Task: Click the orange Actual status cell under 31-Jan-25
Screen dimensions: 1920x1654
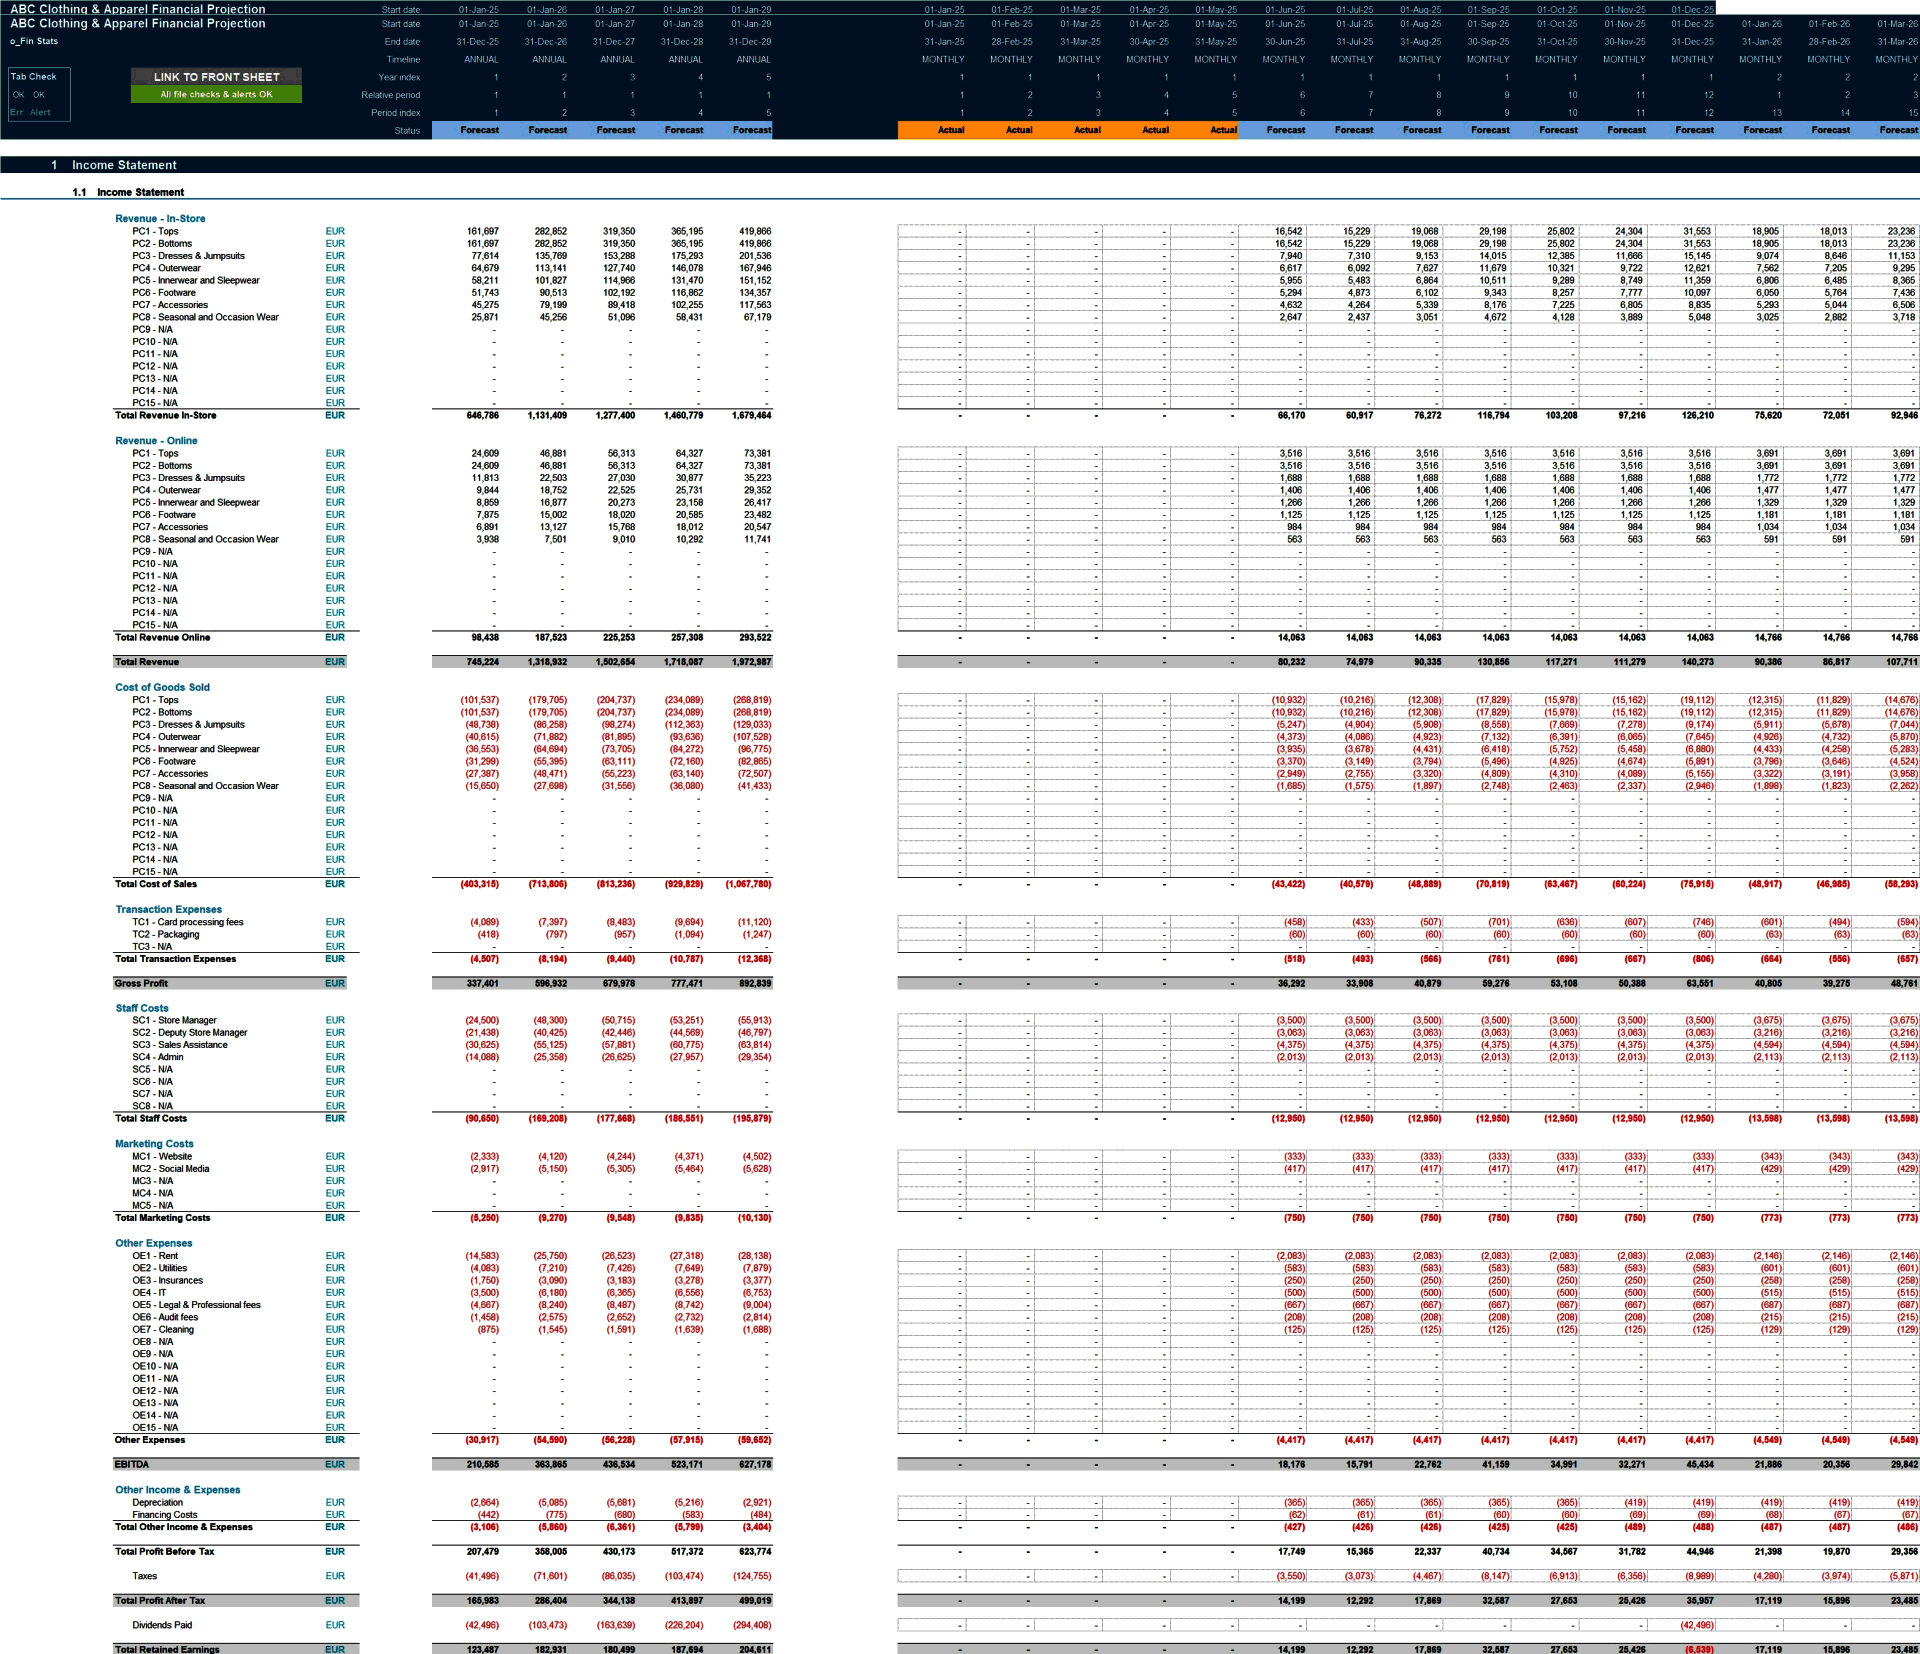Action: coord(932,130)
